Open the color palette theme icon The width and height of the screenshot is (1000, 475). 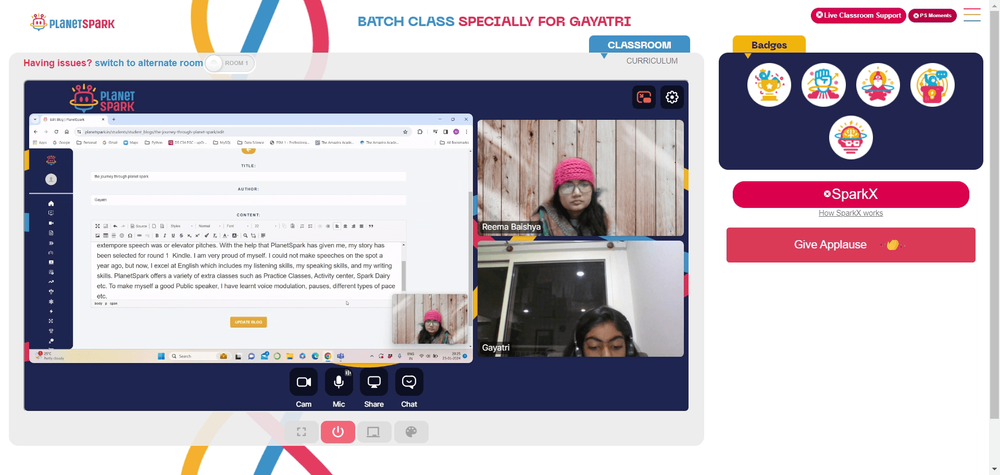tap(411, 432)
